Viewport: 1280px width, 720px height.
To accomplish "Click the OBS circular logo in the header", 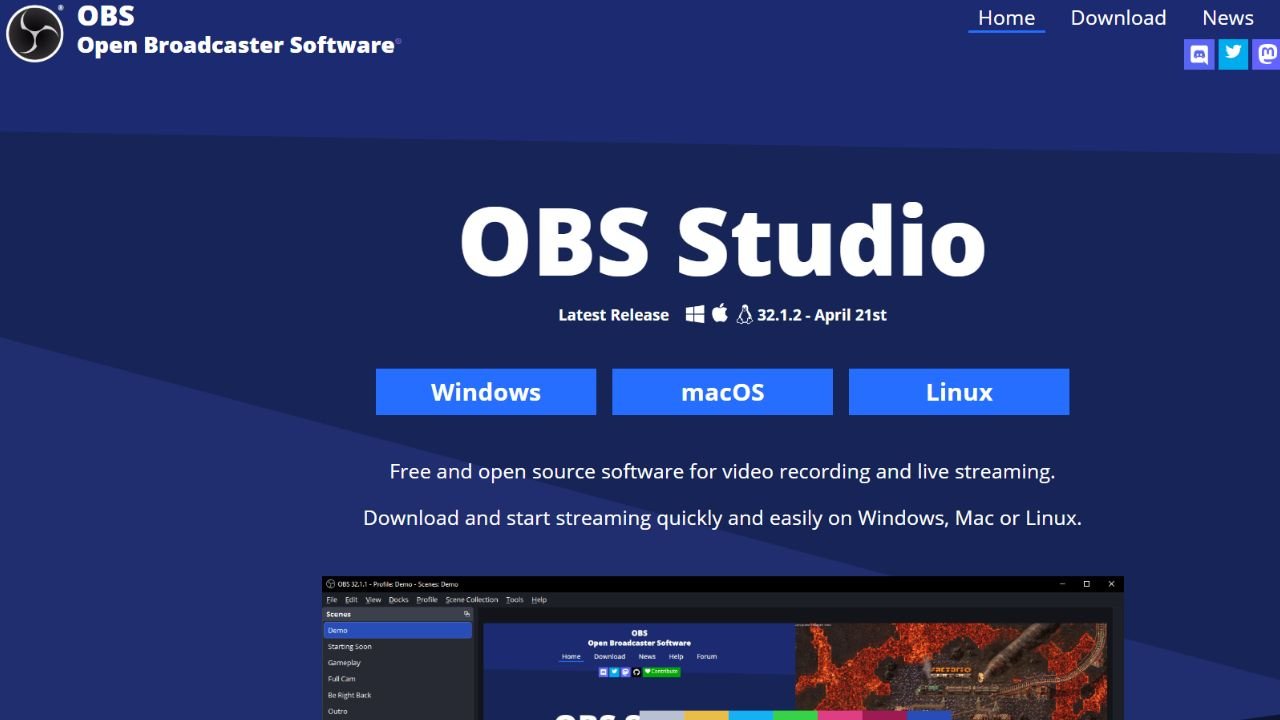I will (x=35, y=33).
